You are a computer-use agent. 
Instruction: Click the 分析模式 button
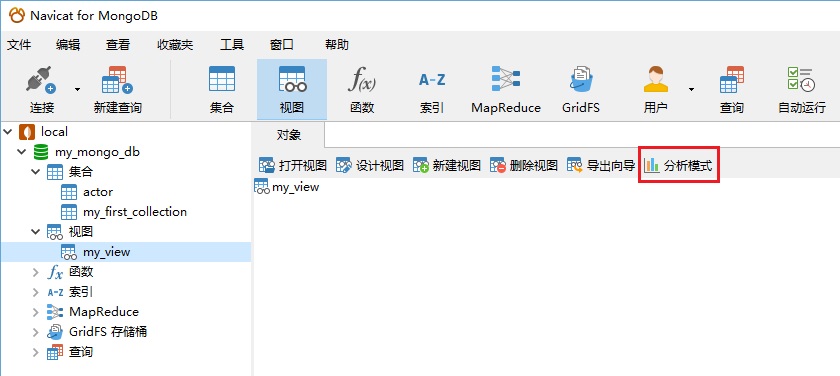[678, 166]
